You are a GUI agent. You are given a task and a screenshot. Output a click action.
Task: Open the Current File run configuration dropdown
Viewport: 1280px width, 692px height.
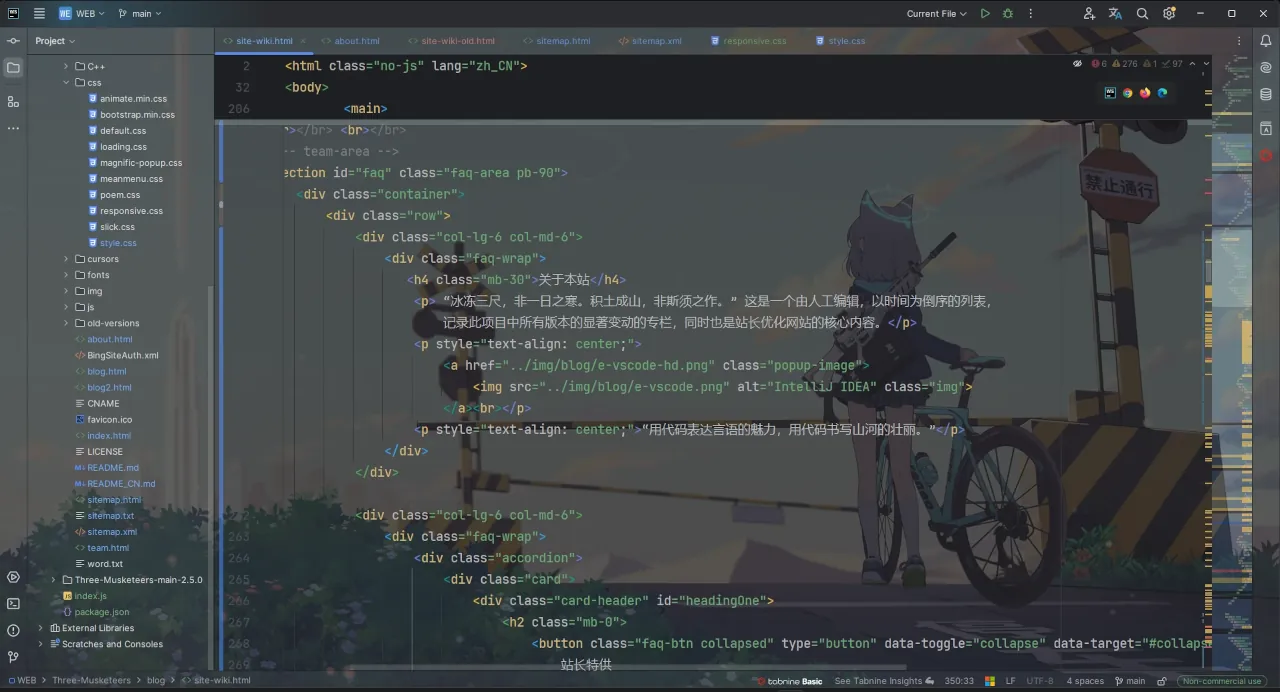936,14
